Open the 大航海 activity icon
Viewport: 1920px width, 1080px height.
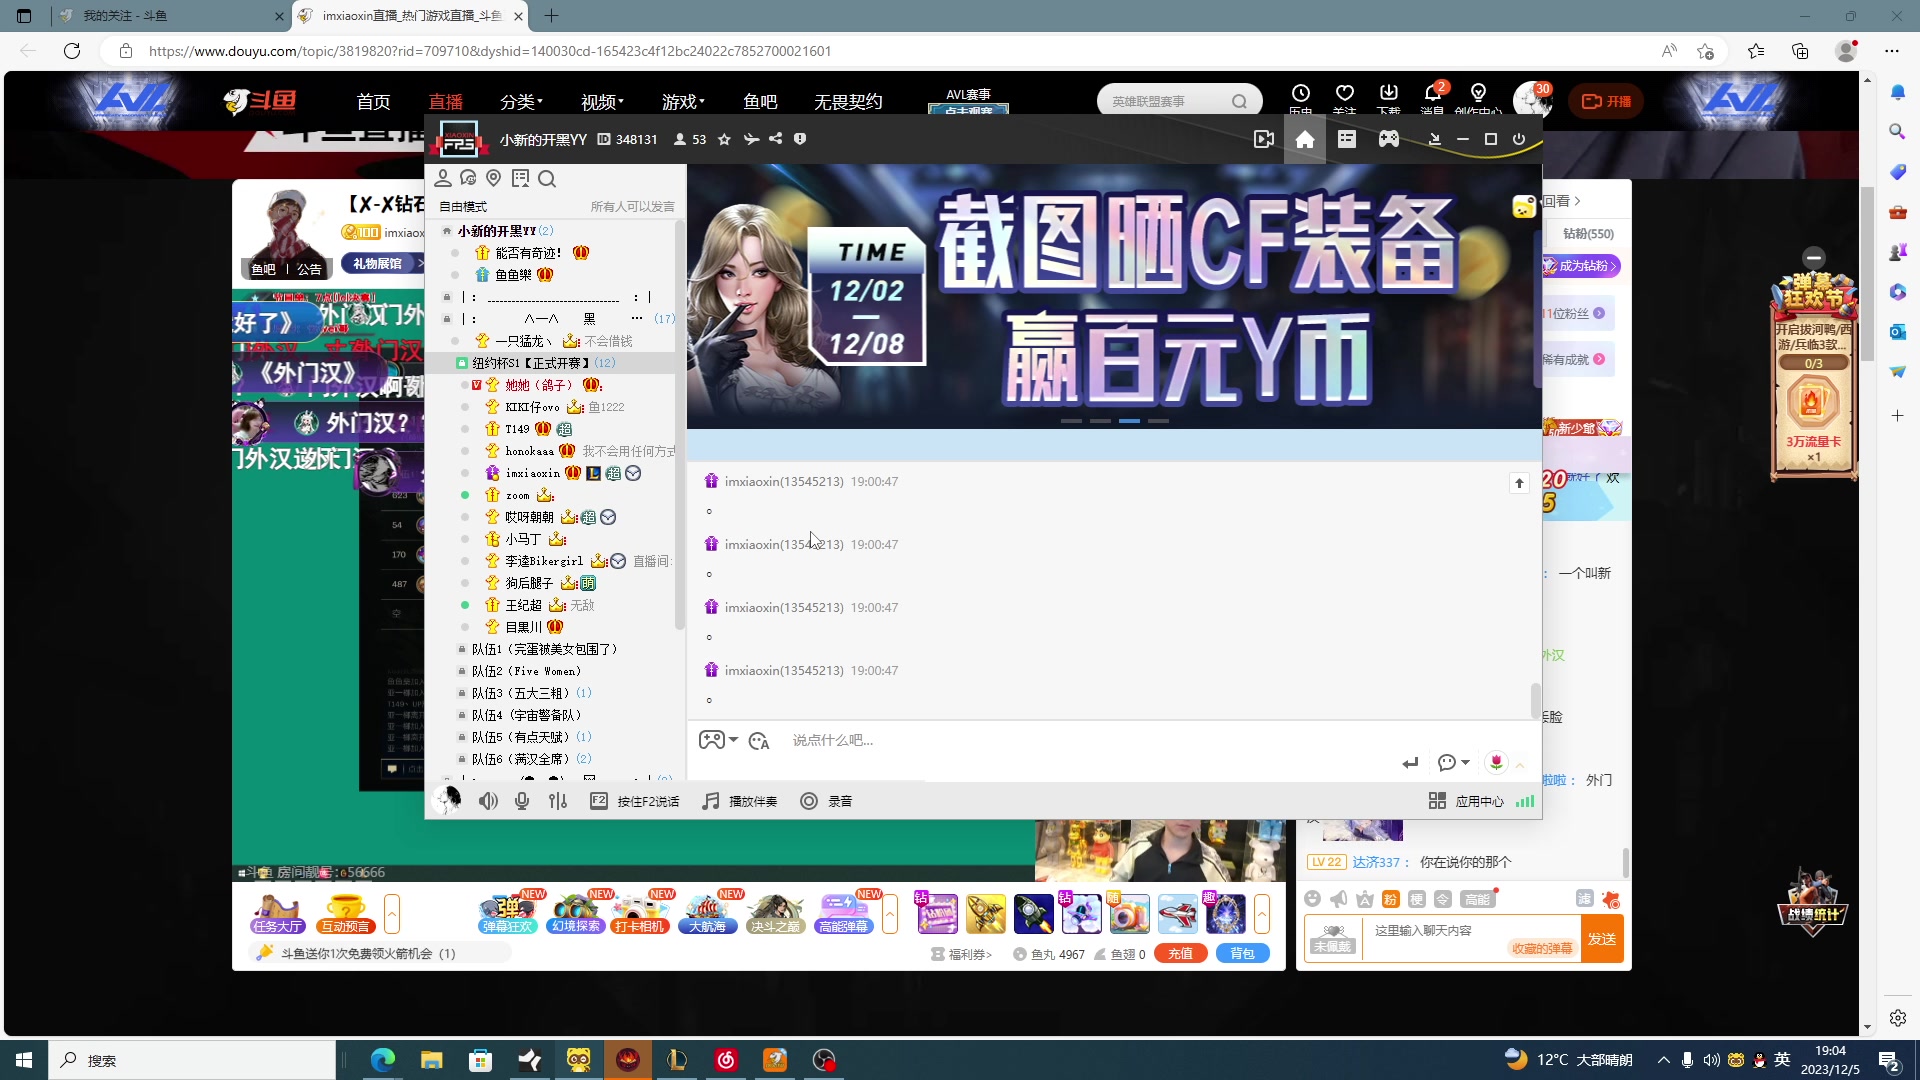pos(707,913)
